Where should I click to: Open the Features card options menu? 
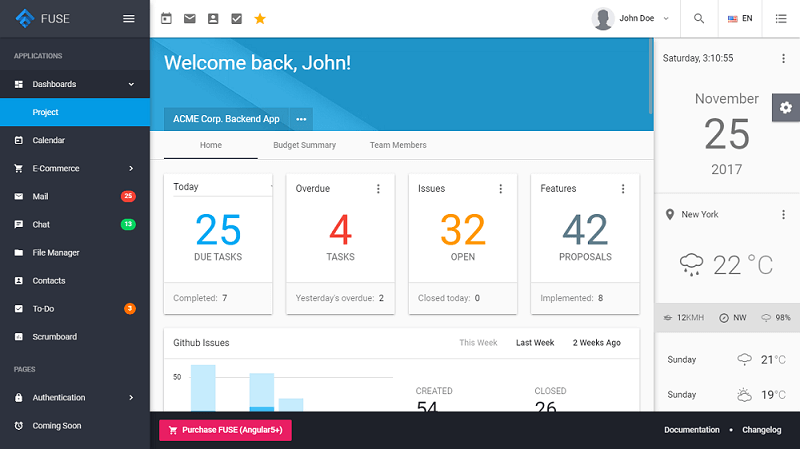tap(623, 189)
